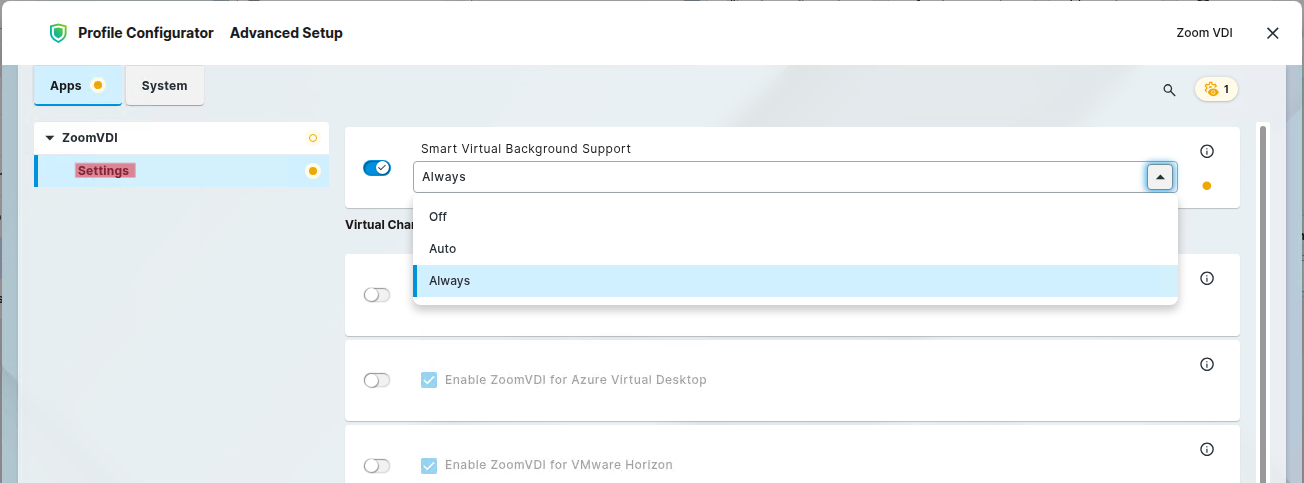Toggle on Azure Virtual Desktop setting switch

[377, 380]
